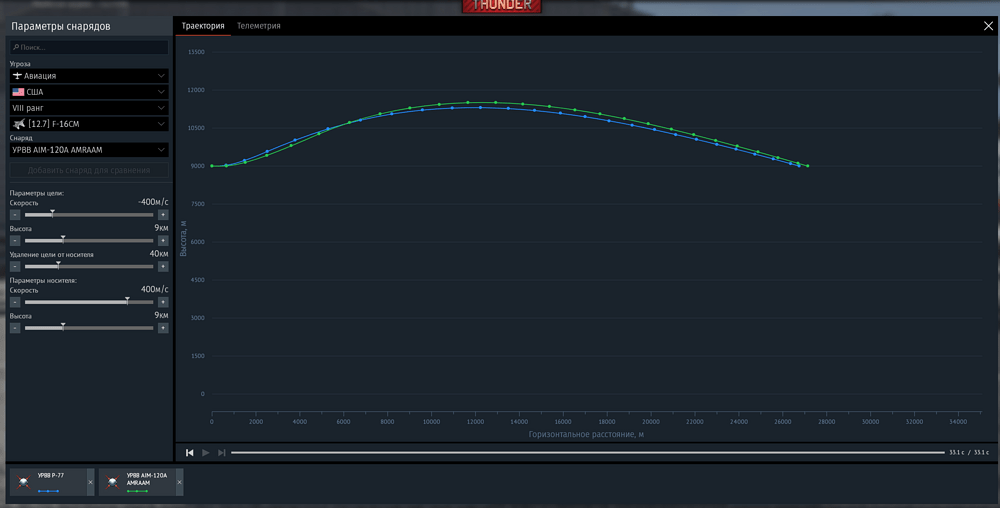Increase carrier speed with plus button

pos(163,302)
